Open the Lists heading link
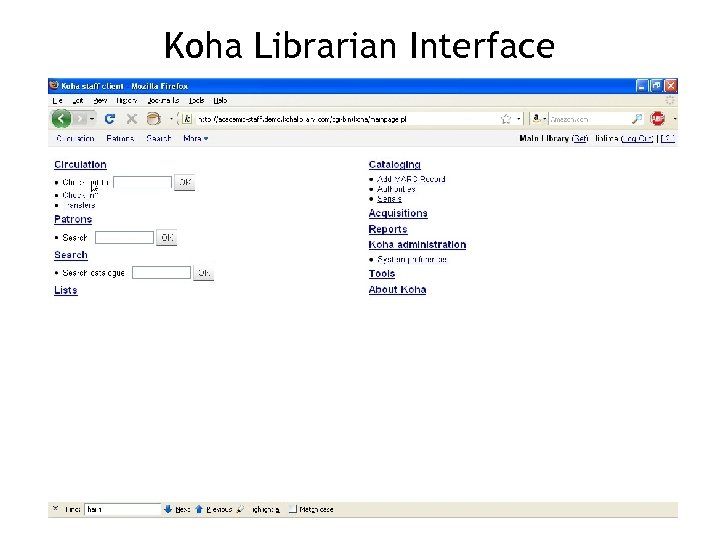Viewport: 720px width, 540px height. coord(66,290)
